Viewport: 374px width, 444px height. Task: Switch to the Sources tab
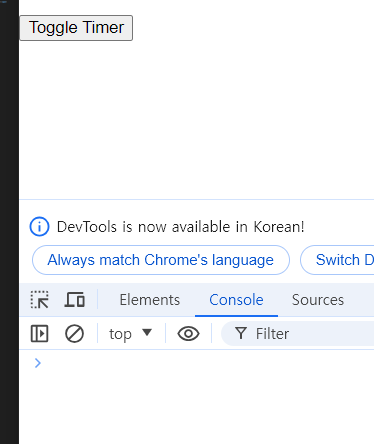318,300
